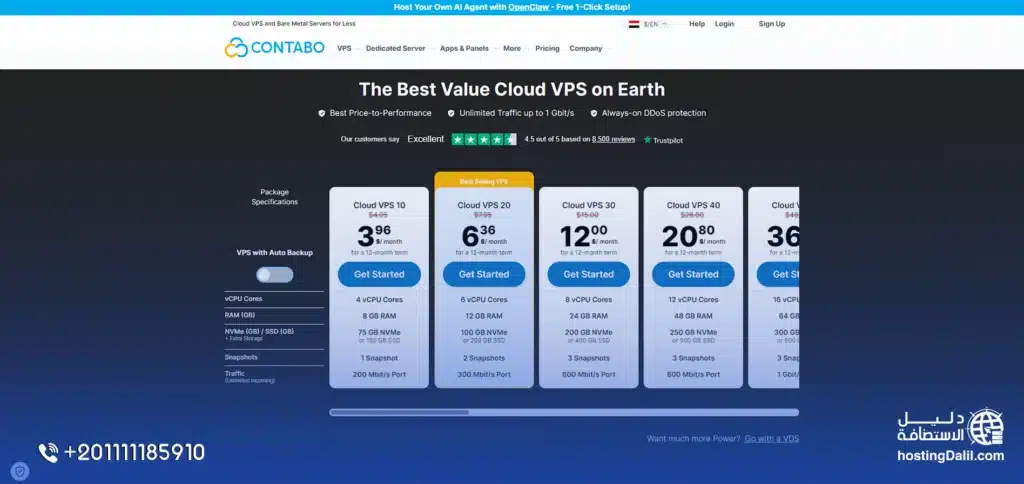Click the '1 Snapshot' spec
The width and height of the screenshot is (1024, 484).
click(379, 359)
